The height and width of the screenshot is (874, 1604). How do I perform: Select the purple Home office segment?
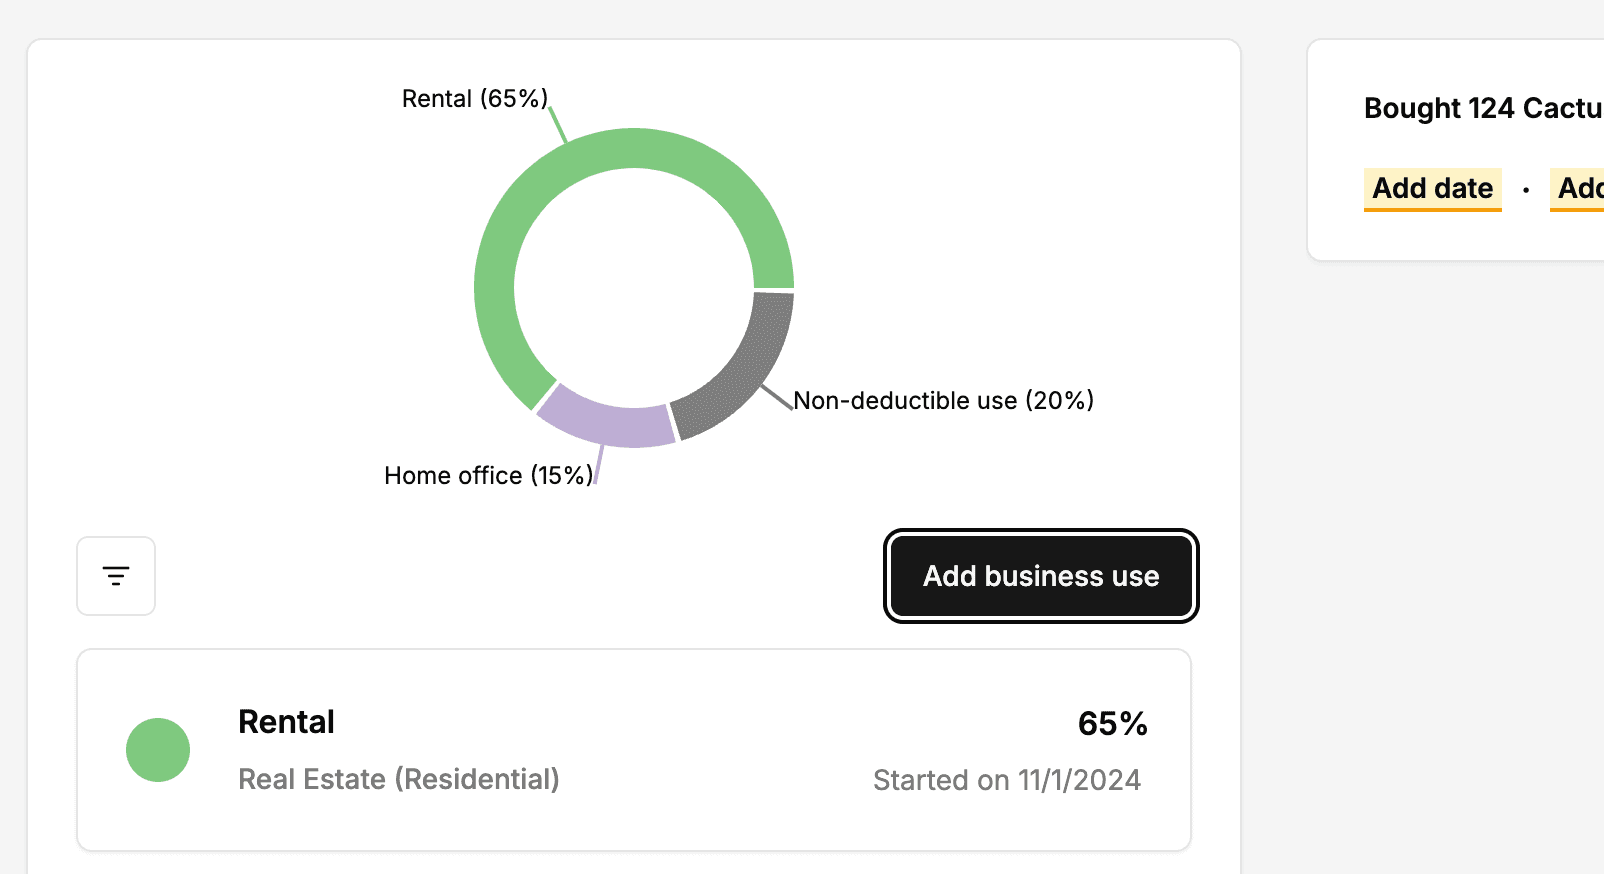tap(604, 418)
